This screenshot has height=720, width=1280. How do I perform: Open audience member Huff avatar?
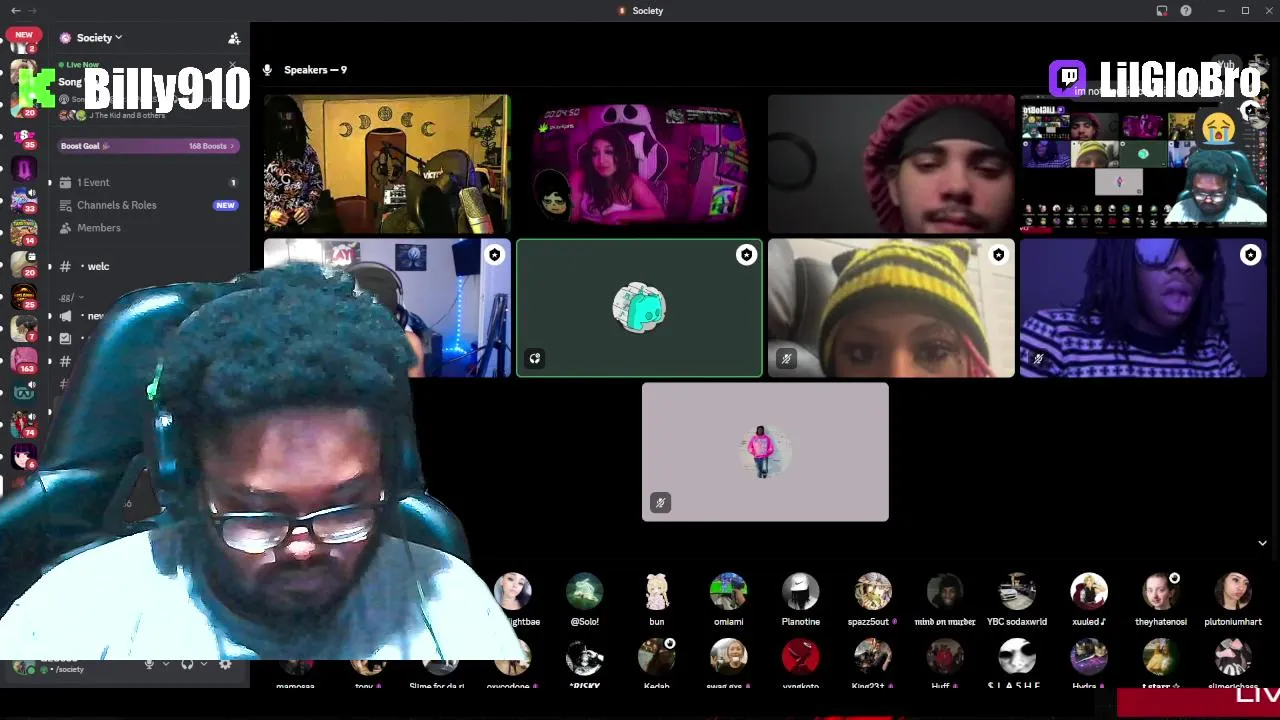tap(945, 657)
